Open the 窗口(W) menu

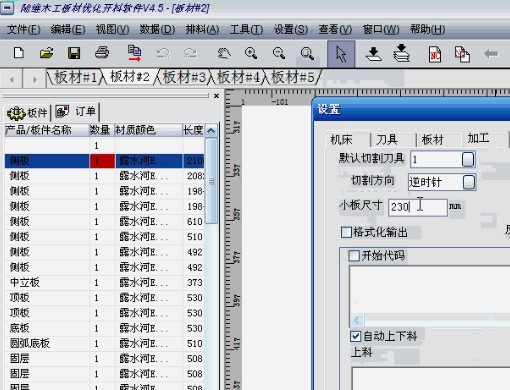tap(381, 30)
